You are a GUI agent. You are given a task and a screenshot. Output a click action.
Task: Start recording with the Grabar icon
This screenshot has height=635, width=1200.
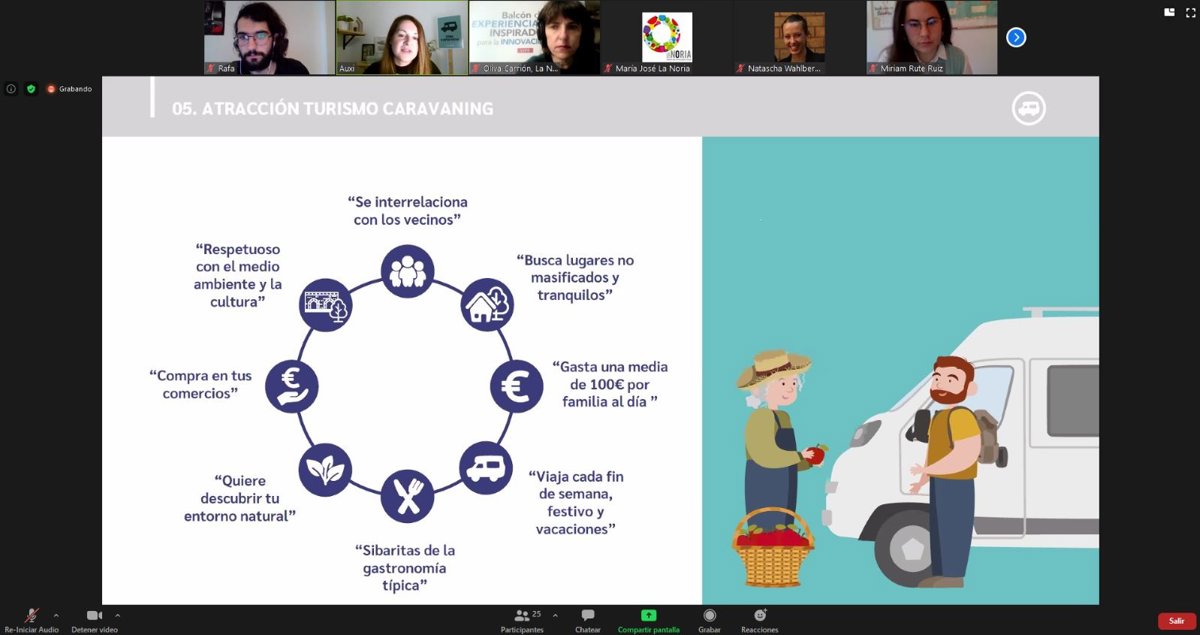(x=709, y=615)
